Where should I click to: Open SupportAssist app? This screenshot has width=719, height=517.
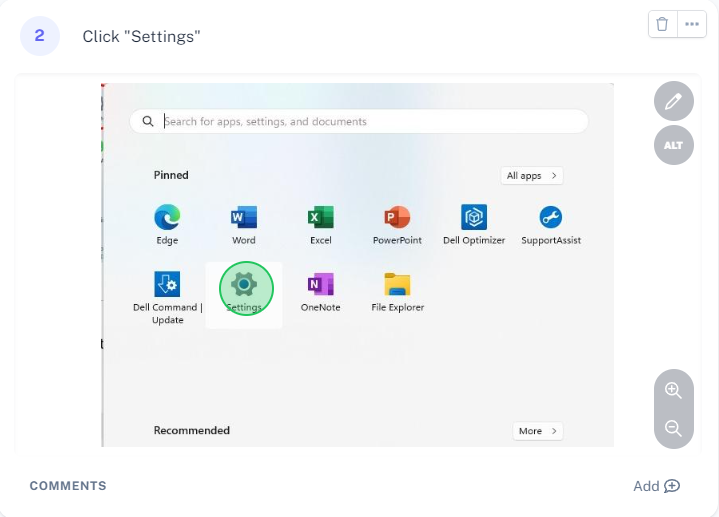(x=551, y=224)
